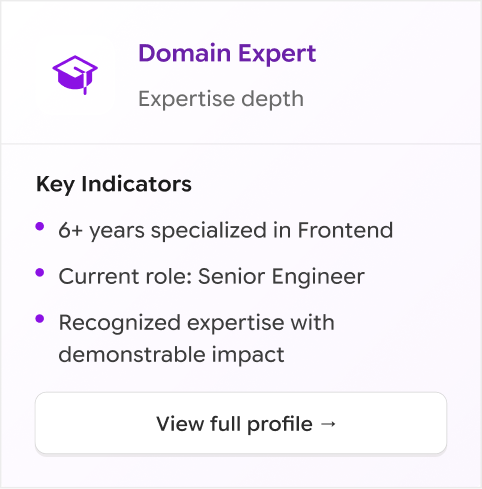This screenshot has width=482, height=489.
Task: Click the Current role: Senior Engineer item
Action: [x=211, y=277]
